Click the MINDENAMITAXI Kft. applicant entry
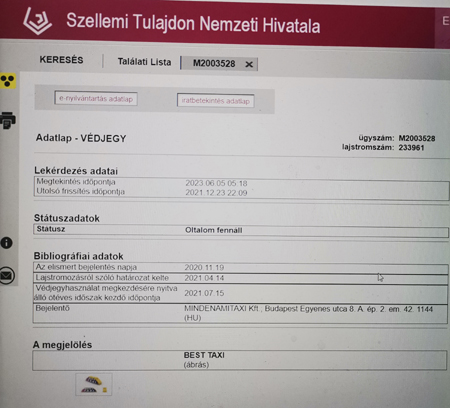This screenshot has height=408, width=450. point(309,313)
